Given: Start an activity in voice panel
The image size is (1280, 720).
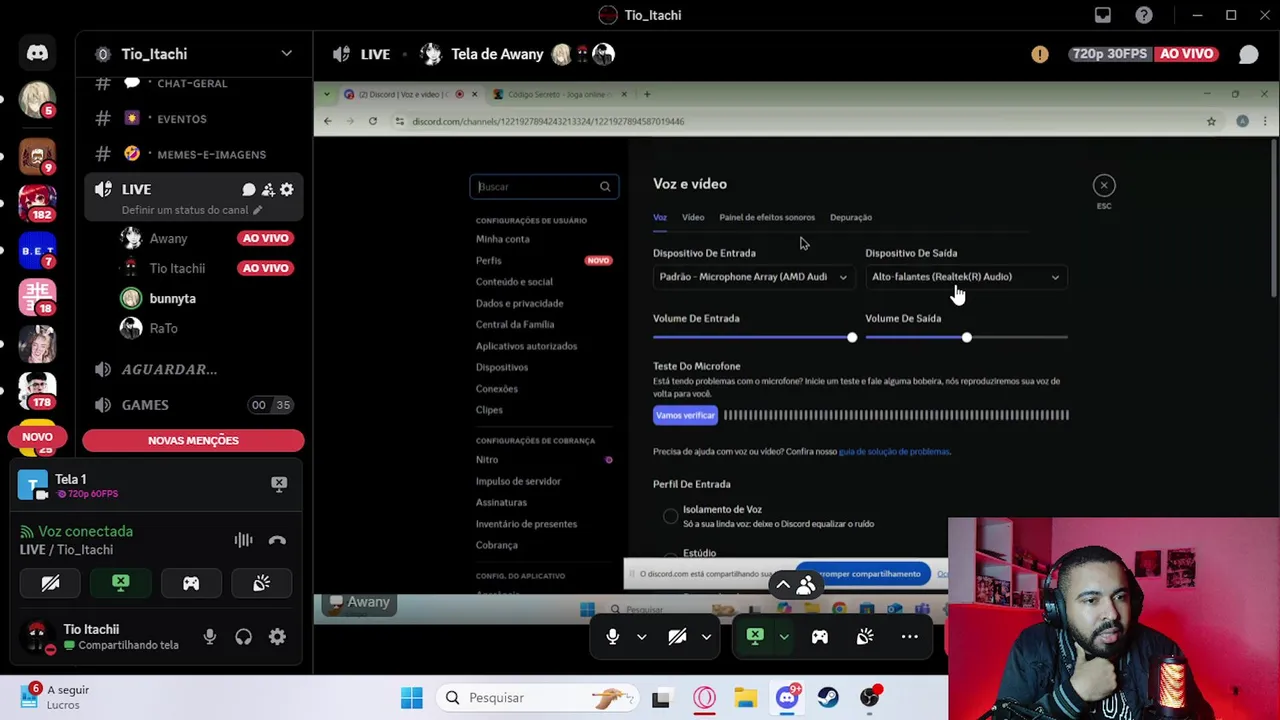Looking at the screenshot, I should click(x=191, y=583).
